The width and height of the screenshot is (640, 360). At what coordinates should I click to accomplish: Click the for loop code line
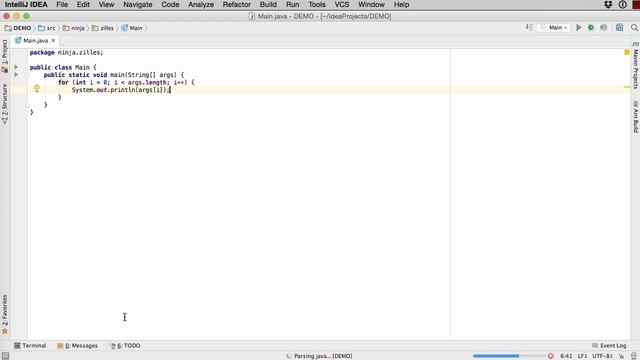point(126,82)
